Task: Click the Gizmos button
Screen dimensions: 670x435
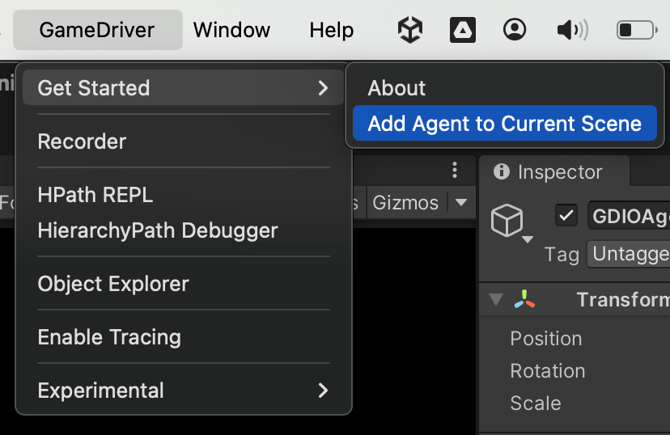Action: tap(405, 202)
